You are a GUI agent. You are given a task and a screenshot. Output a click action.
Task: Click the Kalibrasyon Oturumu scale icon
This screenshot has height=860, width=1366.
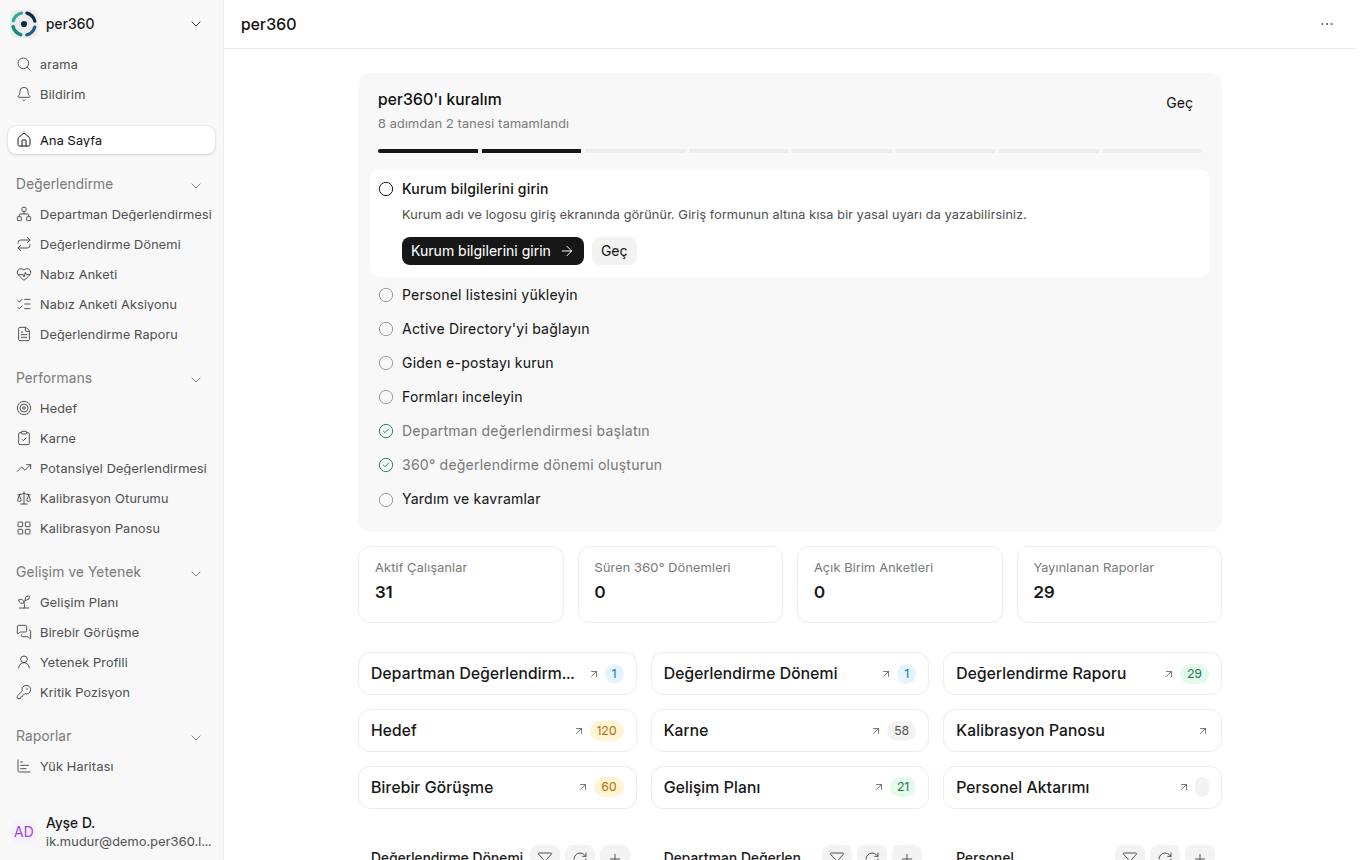pyautogui.click(x=25, y=499)
